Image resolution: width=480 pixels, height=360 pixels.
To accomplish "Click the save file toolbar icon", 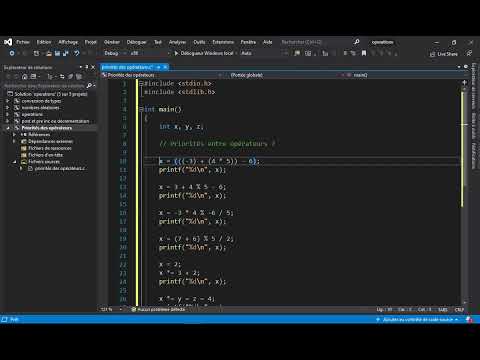I will [x=57, y=53].
